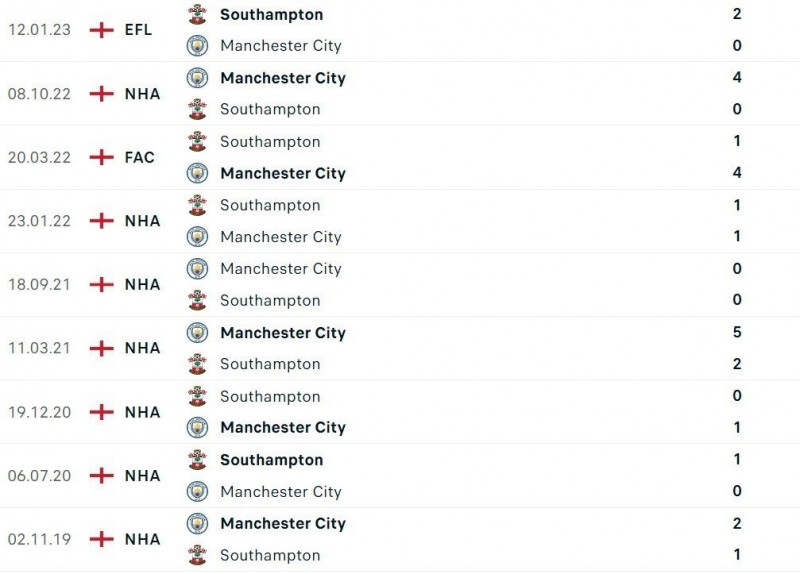Screen dimensions: 800x574
Task: Open the match dated 02.11.19
Action: tap(39, 539)
